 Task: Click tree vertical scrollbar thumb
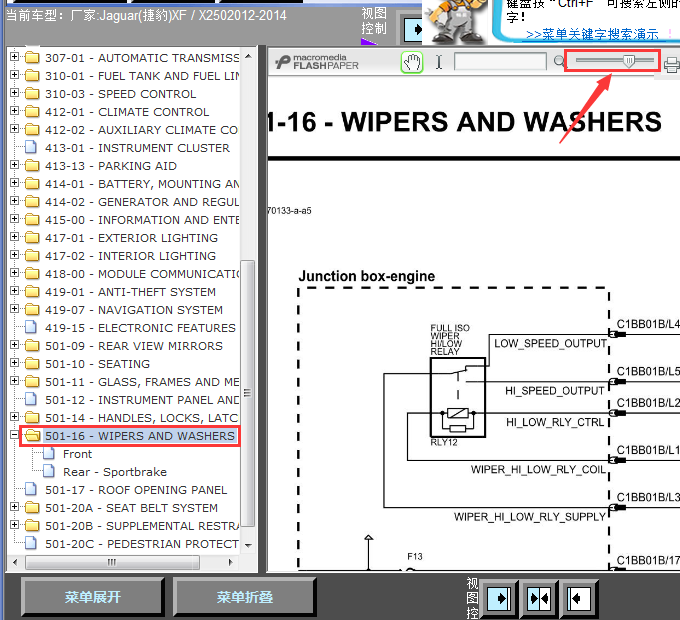248,393
